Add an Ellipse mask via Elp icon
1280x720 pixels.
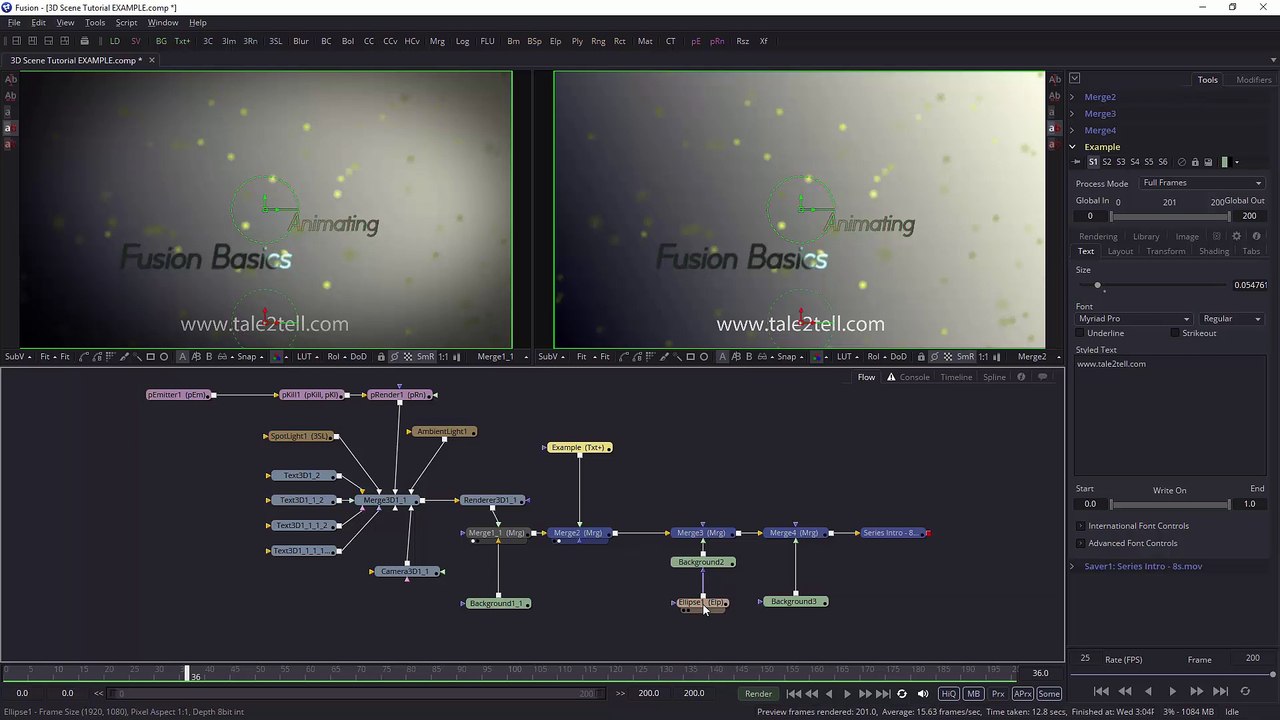556,41
